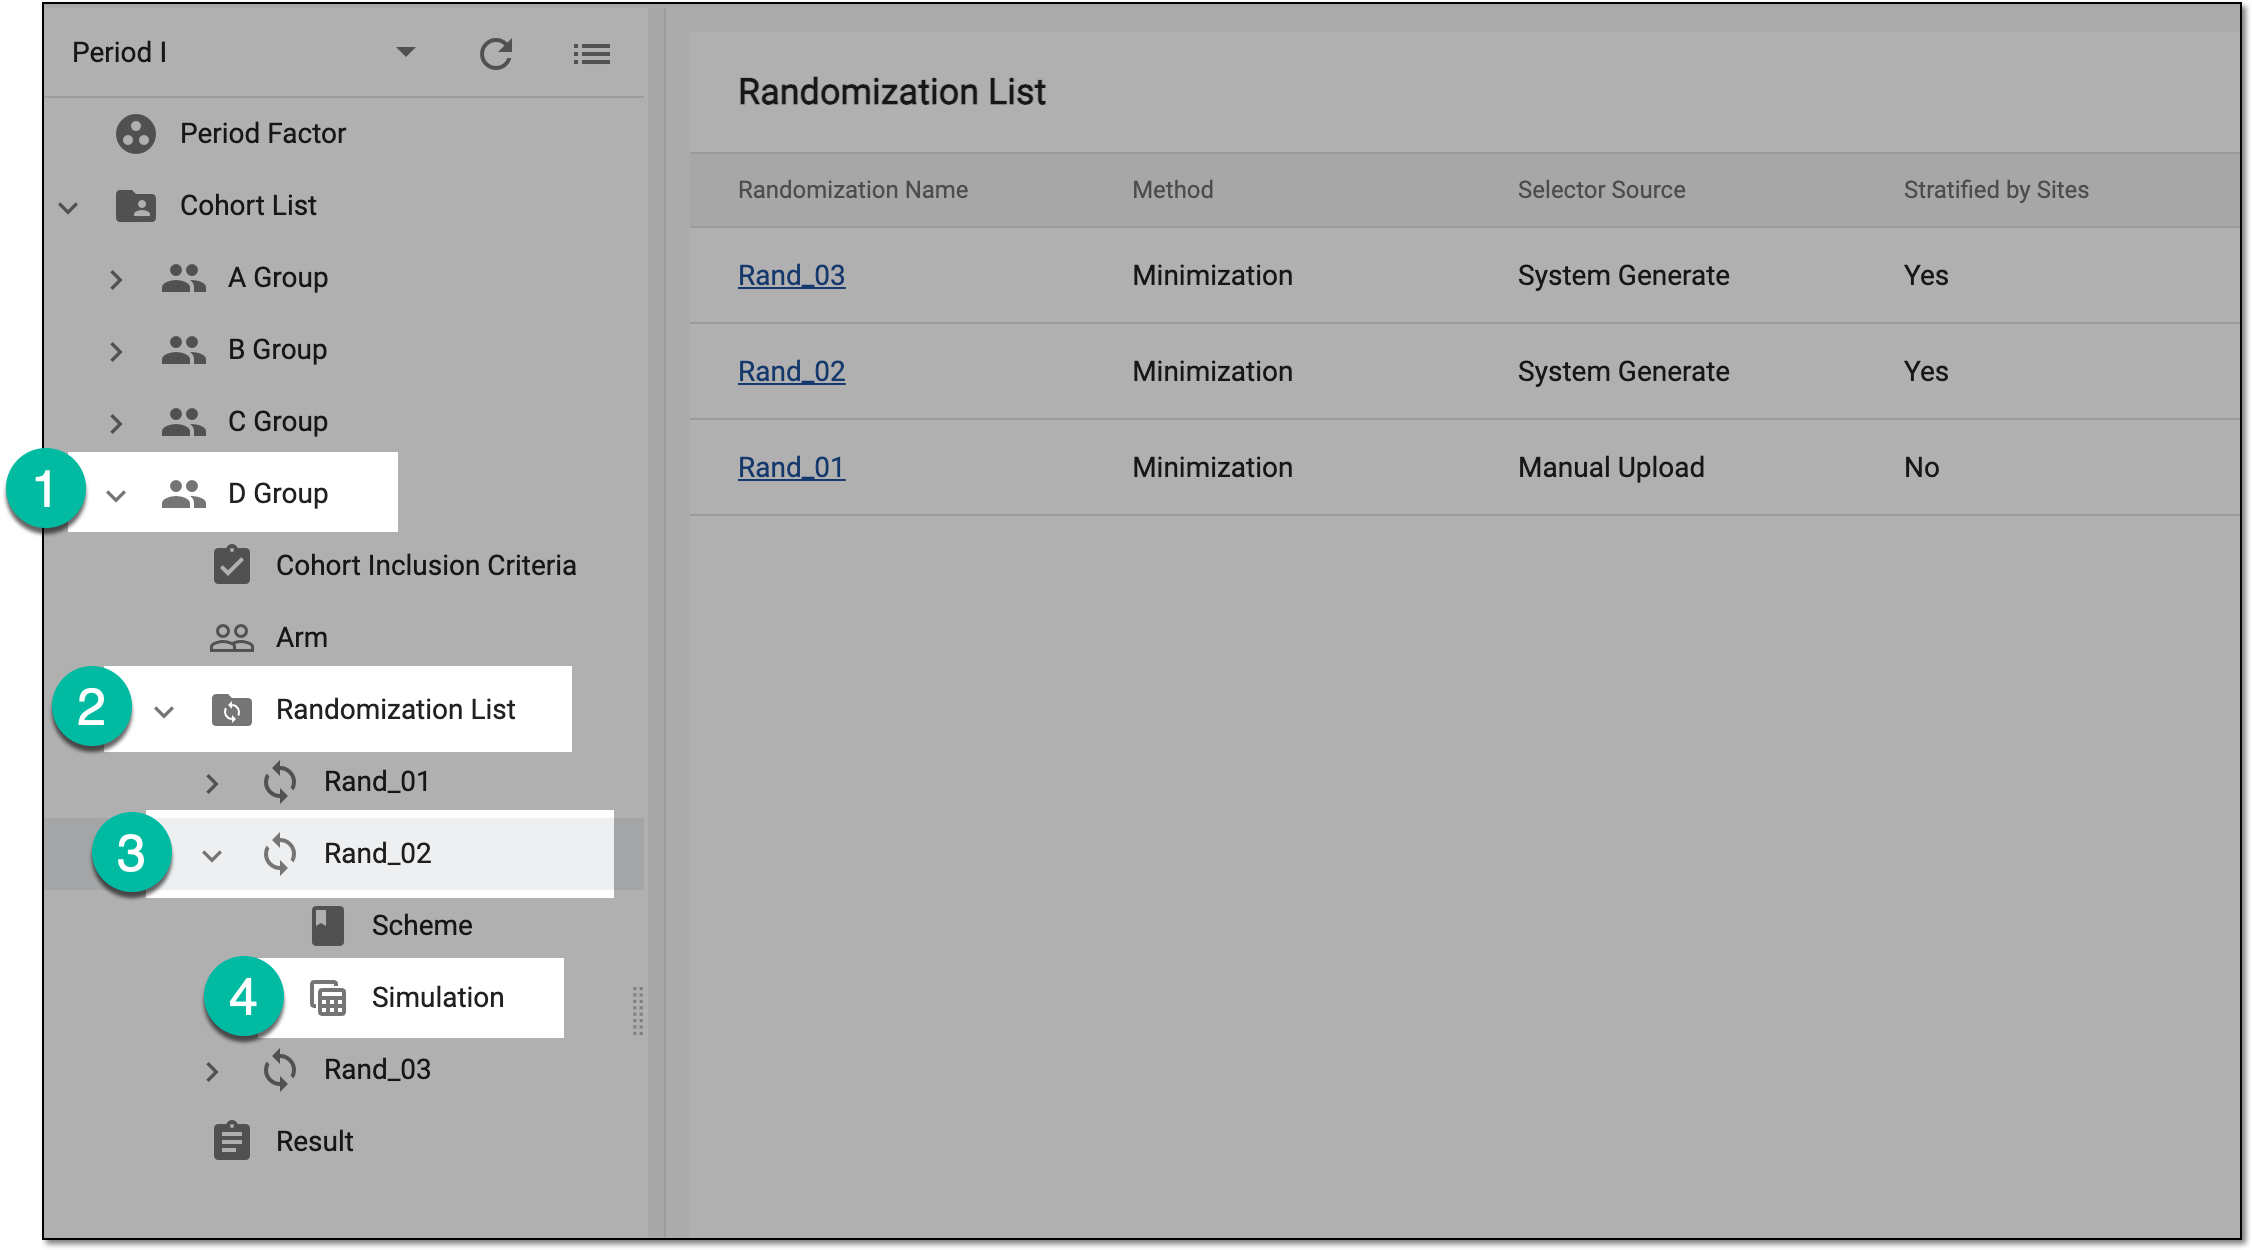Select Rand_02 in the tree
The height and width of the screenshot is (1250, 2252).
[377, 853]
